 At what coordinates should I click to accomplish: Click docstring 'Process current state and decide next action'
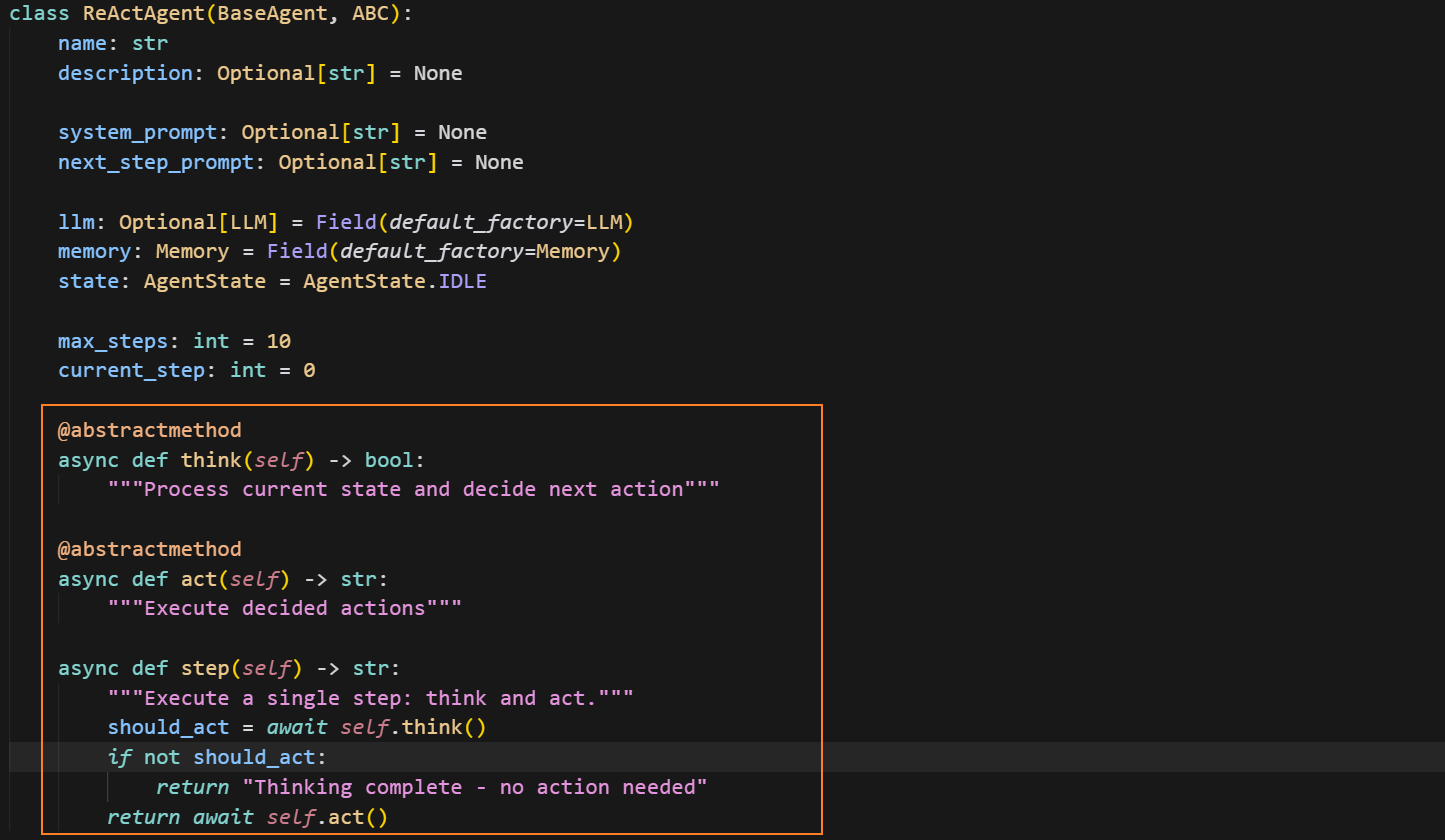[414, 489]
